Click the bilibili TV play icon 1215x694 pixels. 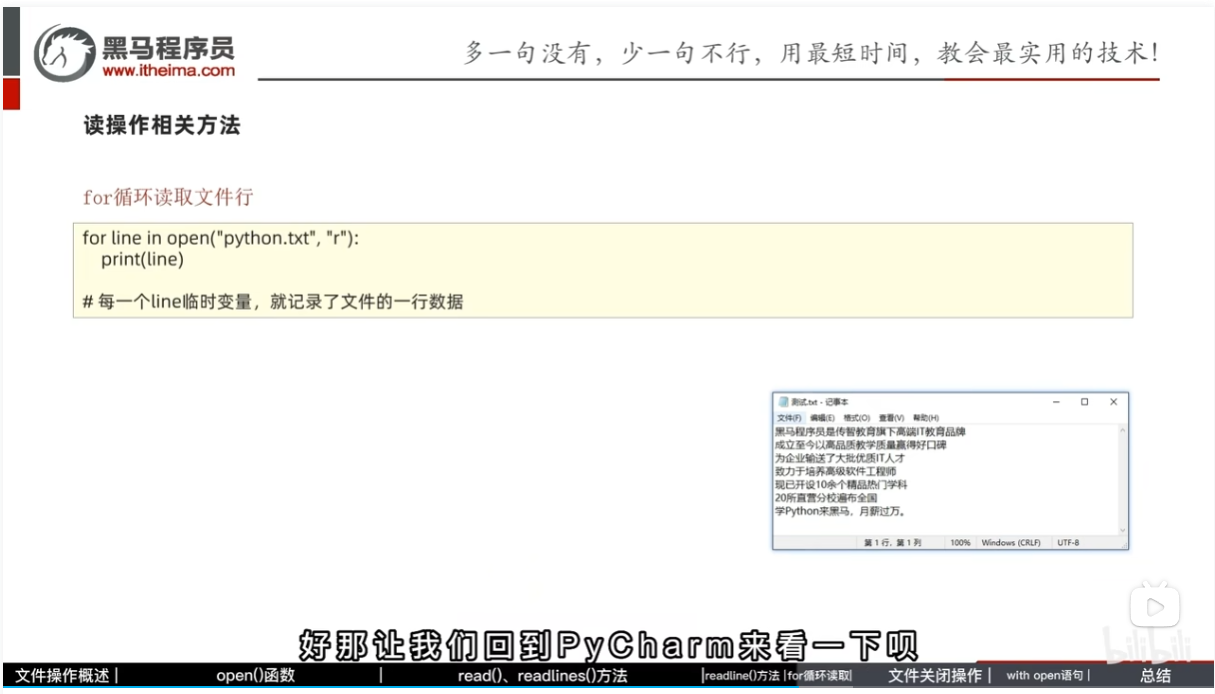pos(1155,607)
